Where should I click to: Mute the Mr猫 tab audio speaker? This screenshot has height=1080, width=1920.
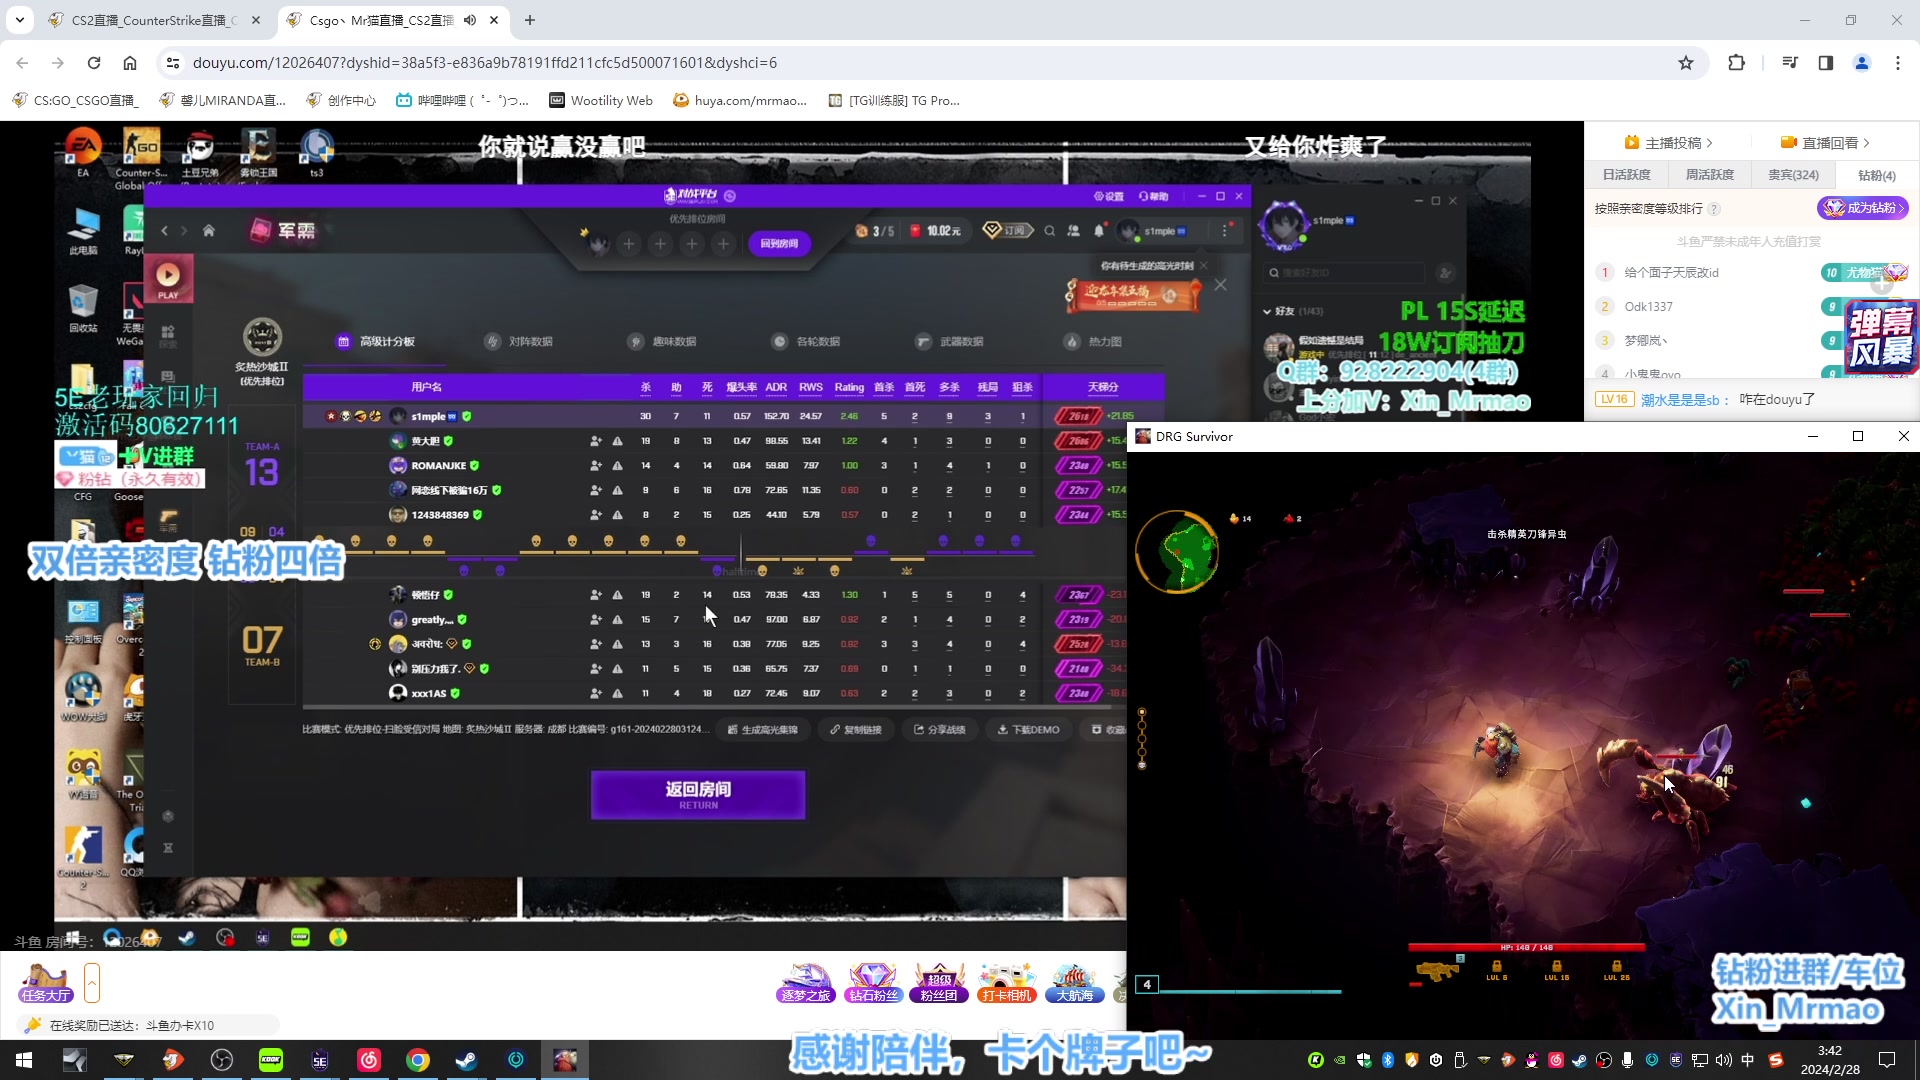pos(469,20)
